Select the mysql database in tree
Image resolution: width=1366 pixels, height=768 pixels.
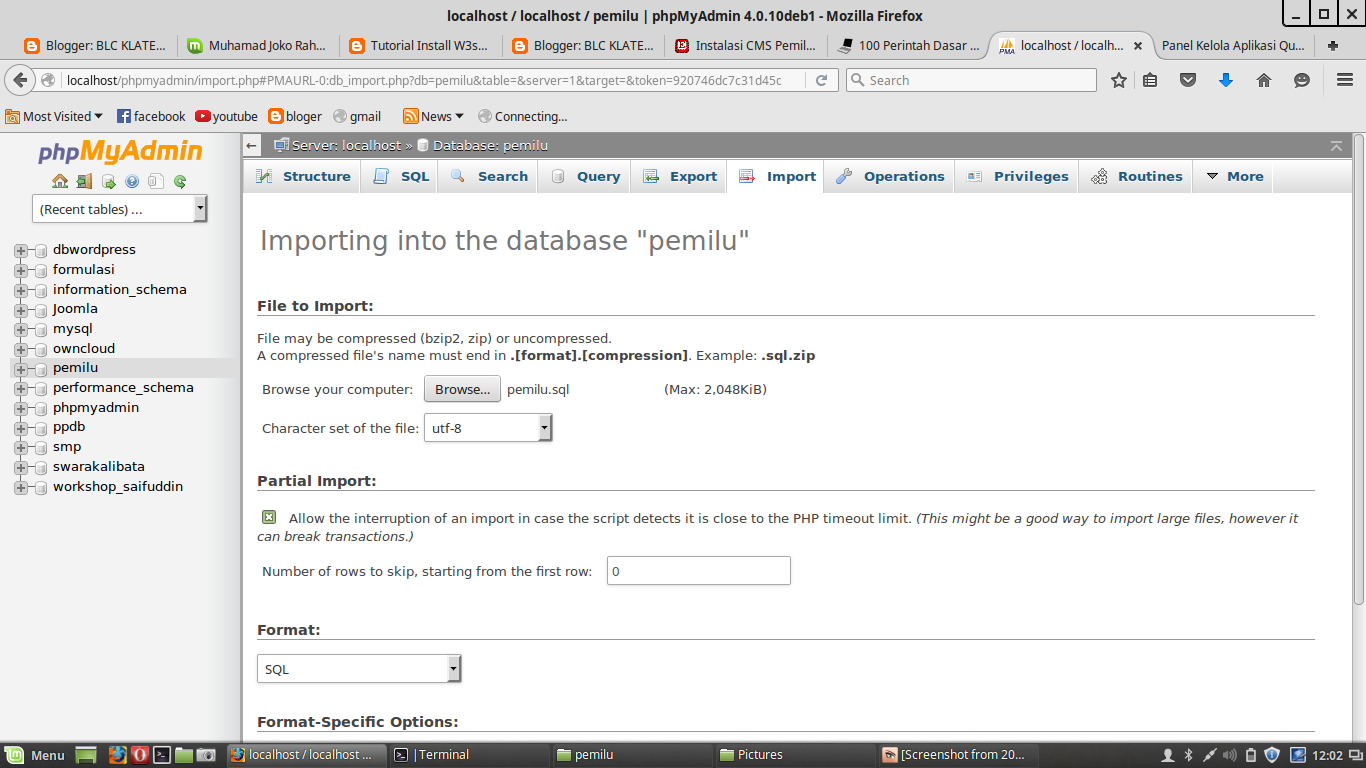pyautogui.click(x=72, y=328)
